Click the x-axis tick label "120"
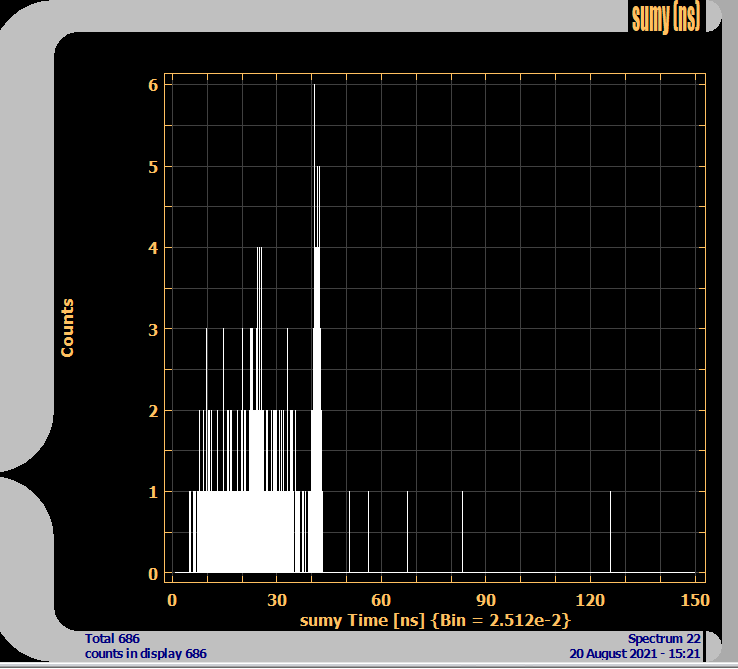738x669 pixels. click(x=590, y=600)
